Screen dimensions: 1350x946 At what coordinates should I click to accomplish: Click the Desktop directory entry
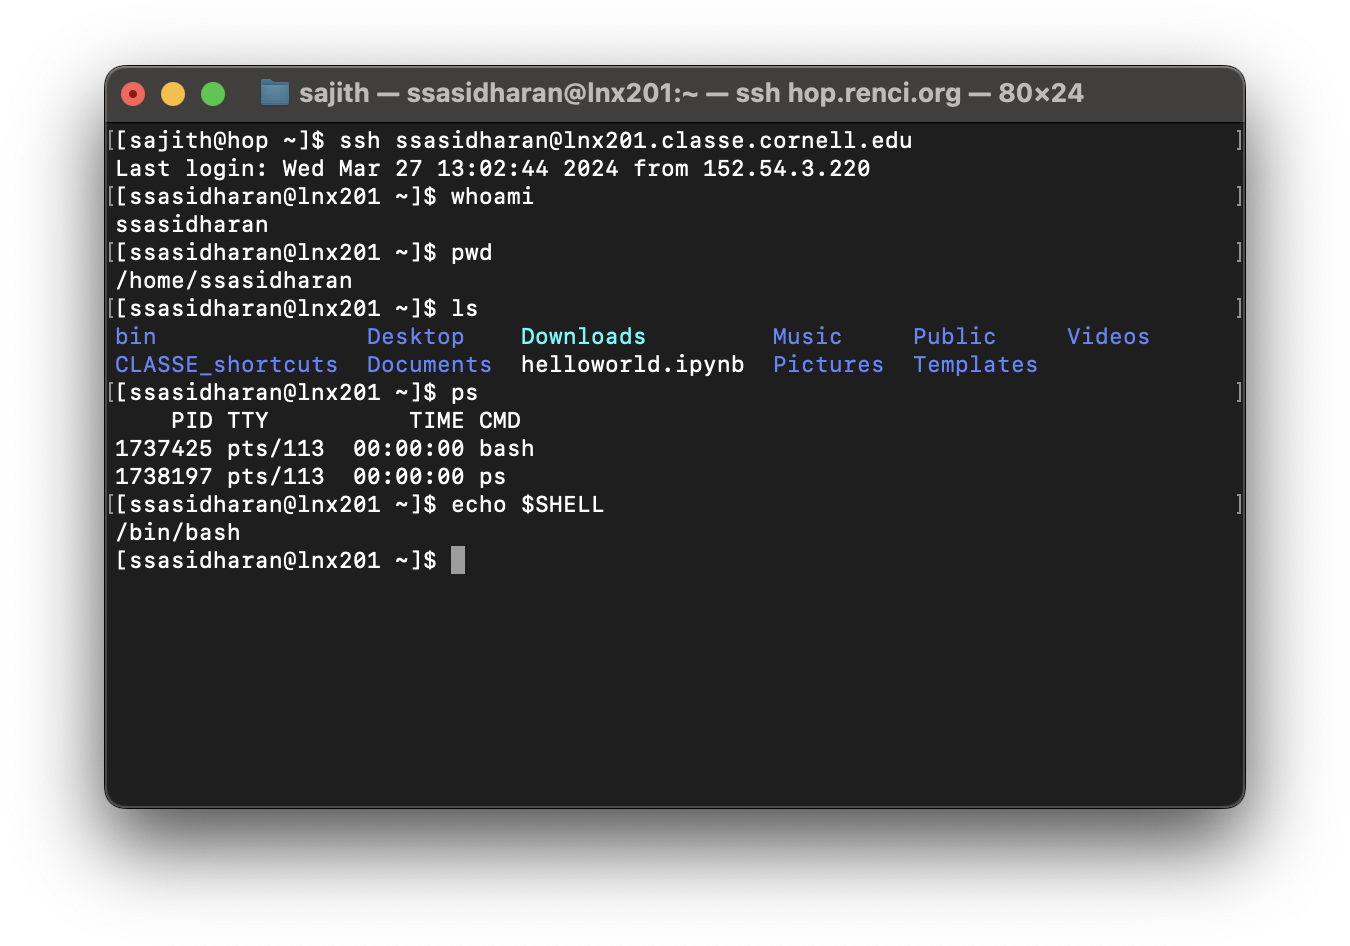pos(415,337)
